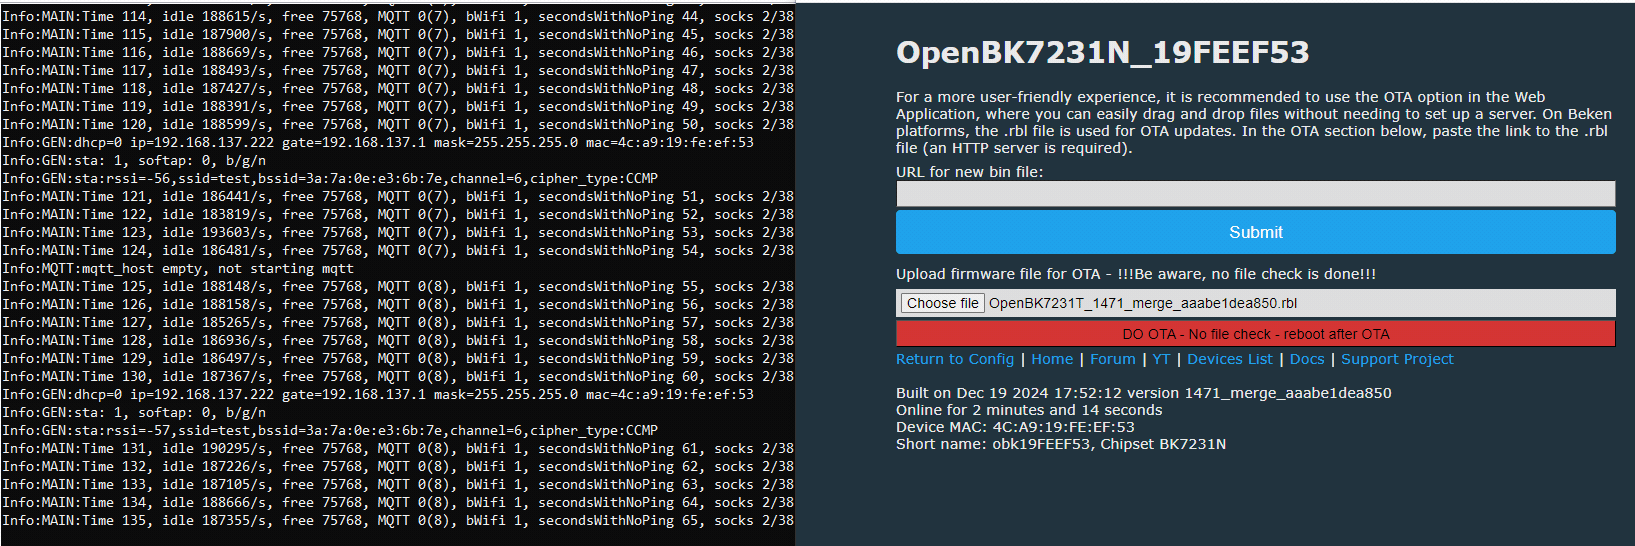Open the Docs link
1635x546 pixels.
[1307, 359]
